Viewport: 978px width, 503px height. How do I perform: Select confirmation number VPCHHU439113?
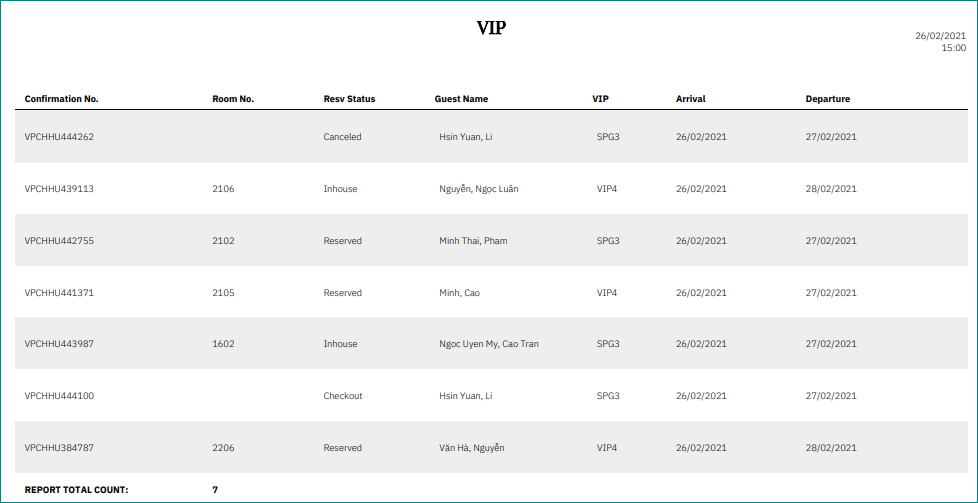(59, 189)
